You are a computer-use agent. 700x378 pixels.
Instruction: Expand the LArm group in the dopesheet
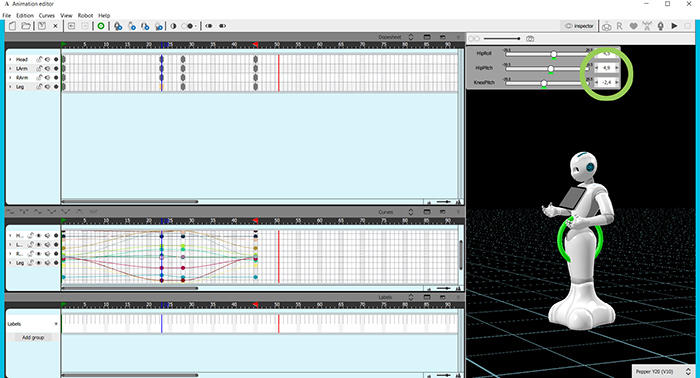(x=10, y=68)
